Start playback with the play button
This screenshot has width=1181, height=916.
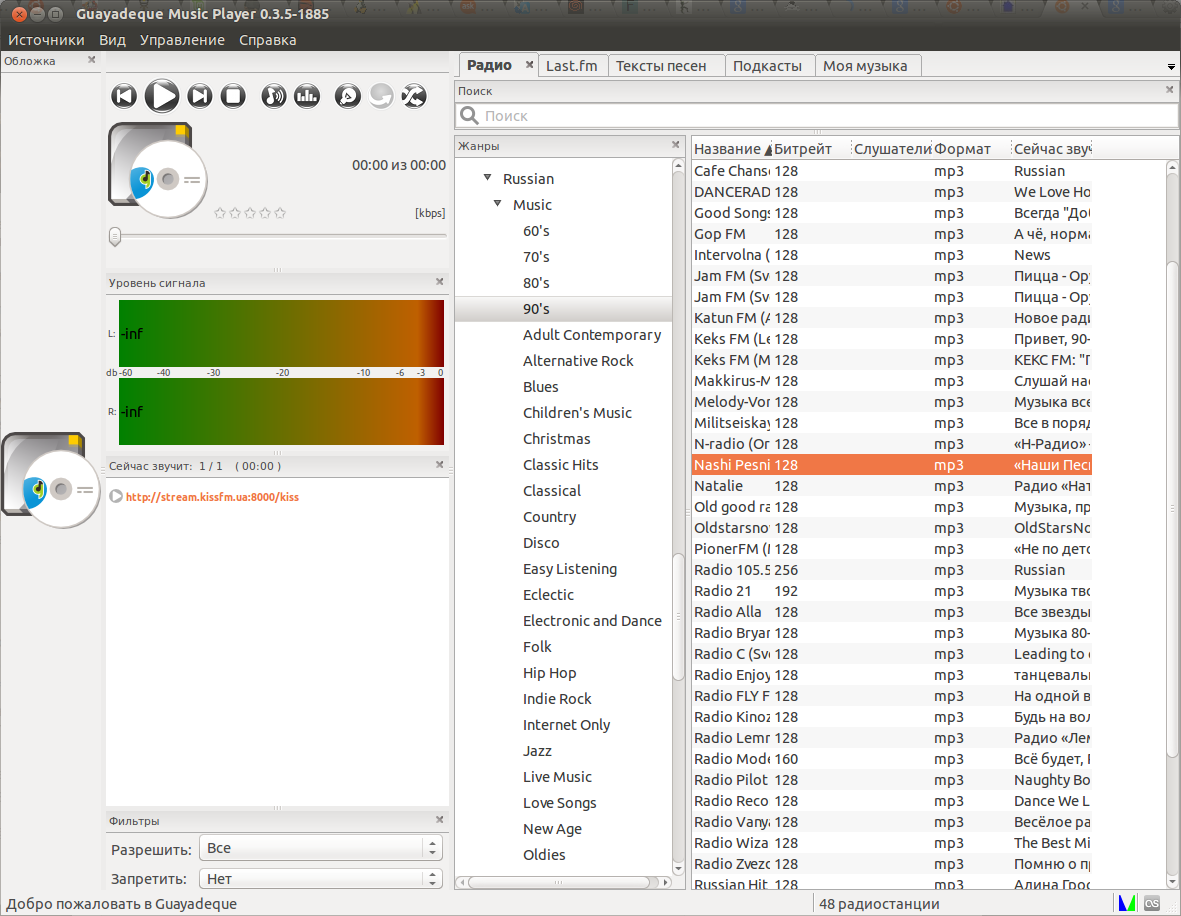pos(161,96)
